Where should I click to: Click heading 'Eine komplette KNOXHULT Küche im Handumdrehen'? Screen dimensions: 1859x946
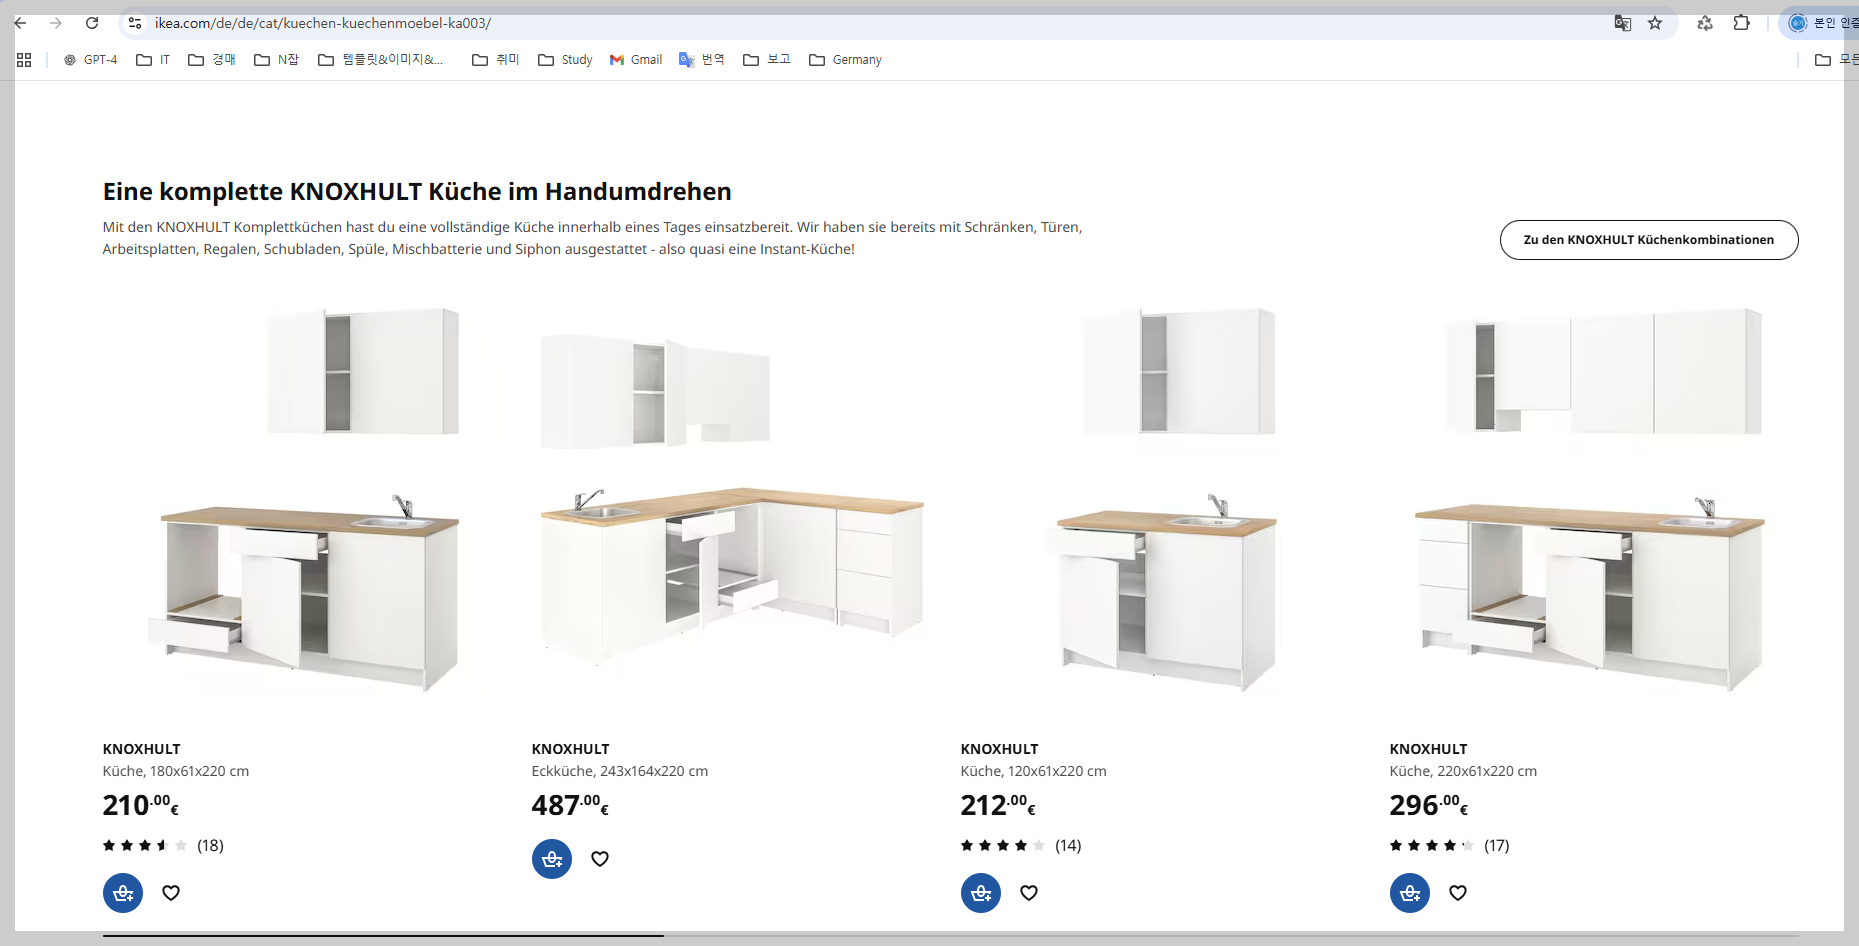pyautogui.click(x=417, y=192)
